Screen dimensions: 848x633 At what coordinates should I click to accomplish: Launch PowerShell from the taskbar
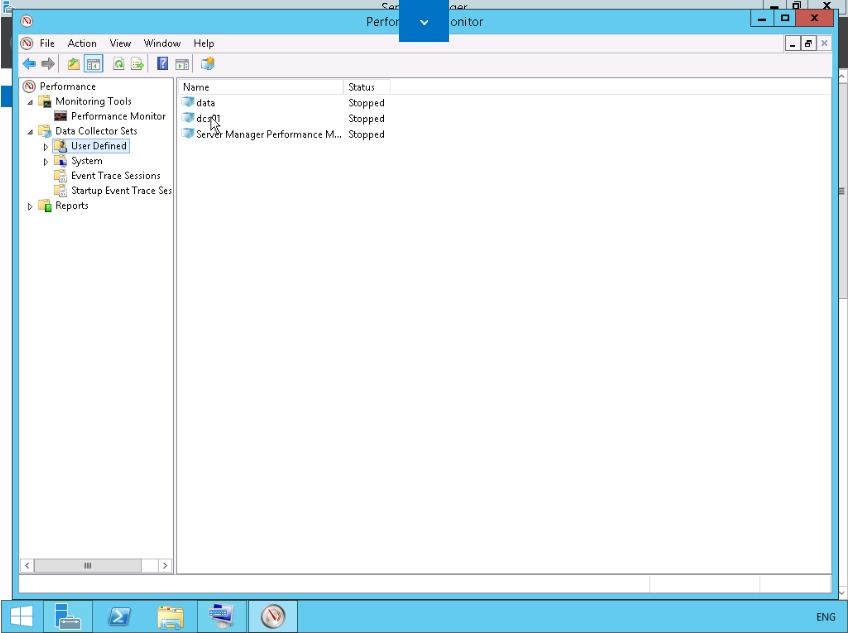click(x=119, y=616)
